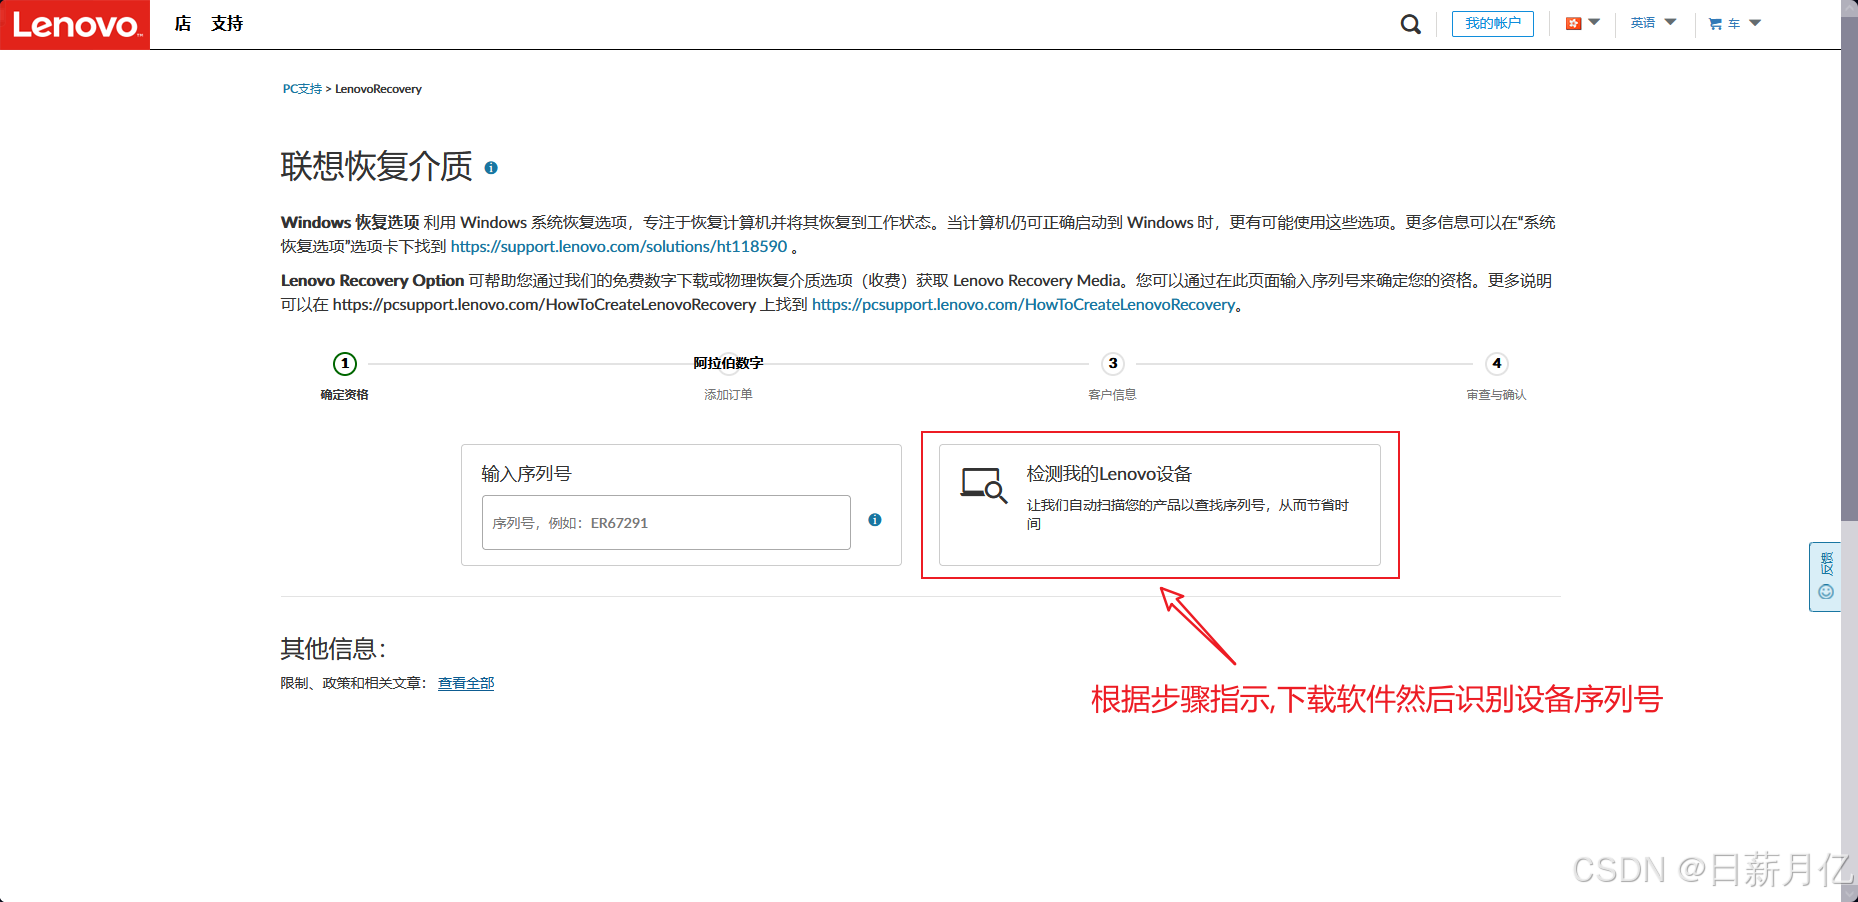The image size is (1858, 902).
Task: Click info icon beside 联想恢复介质 title
Action: (x=491, y=168)
